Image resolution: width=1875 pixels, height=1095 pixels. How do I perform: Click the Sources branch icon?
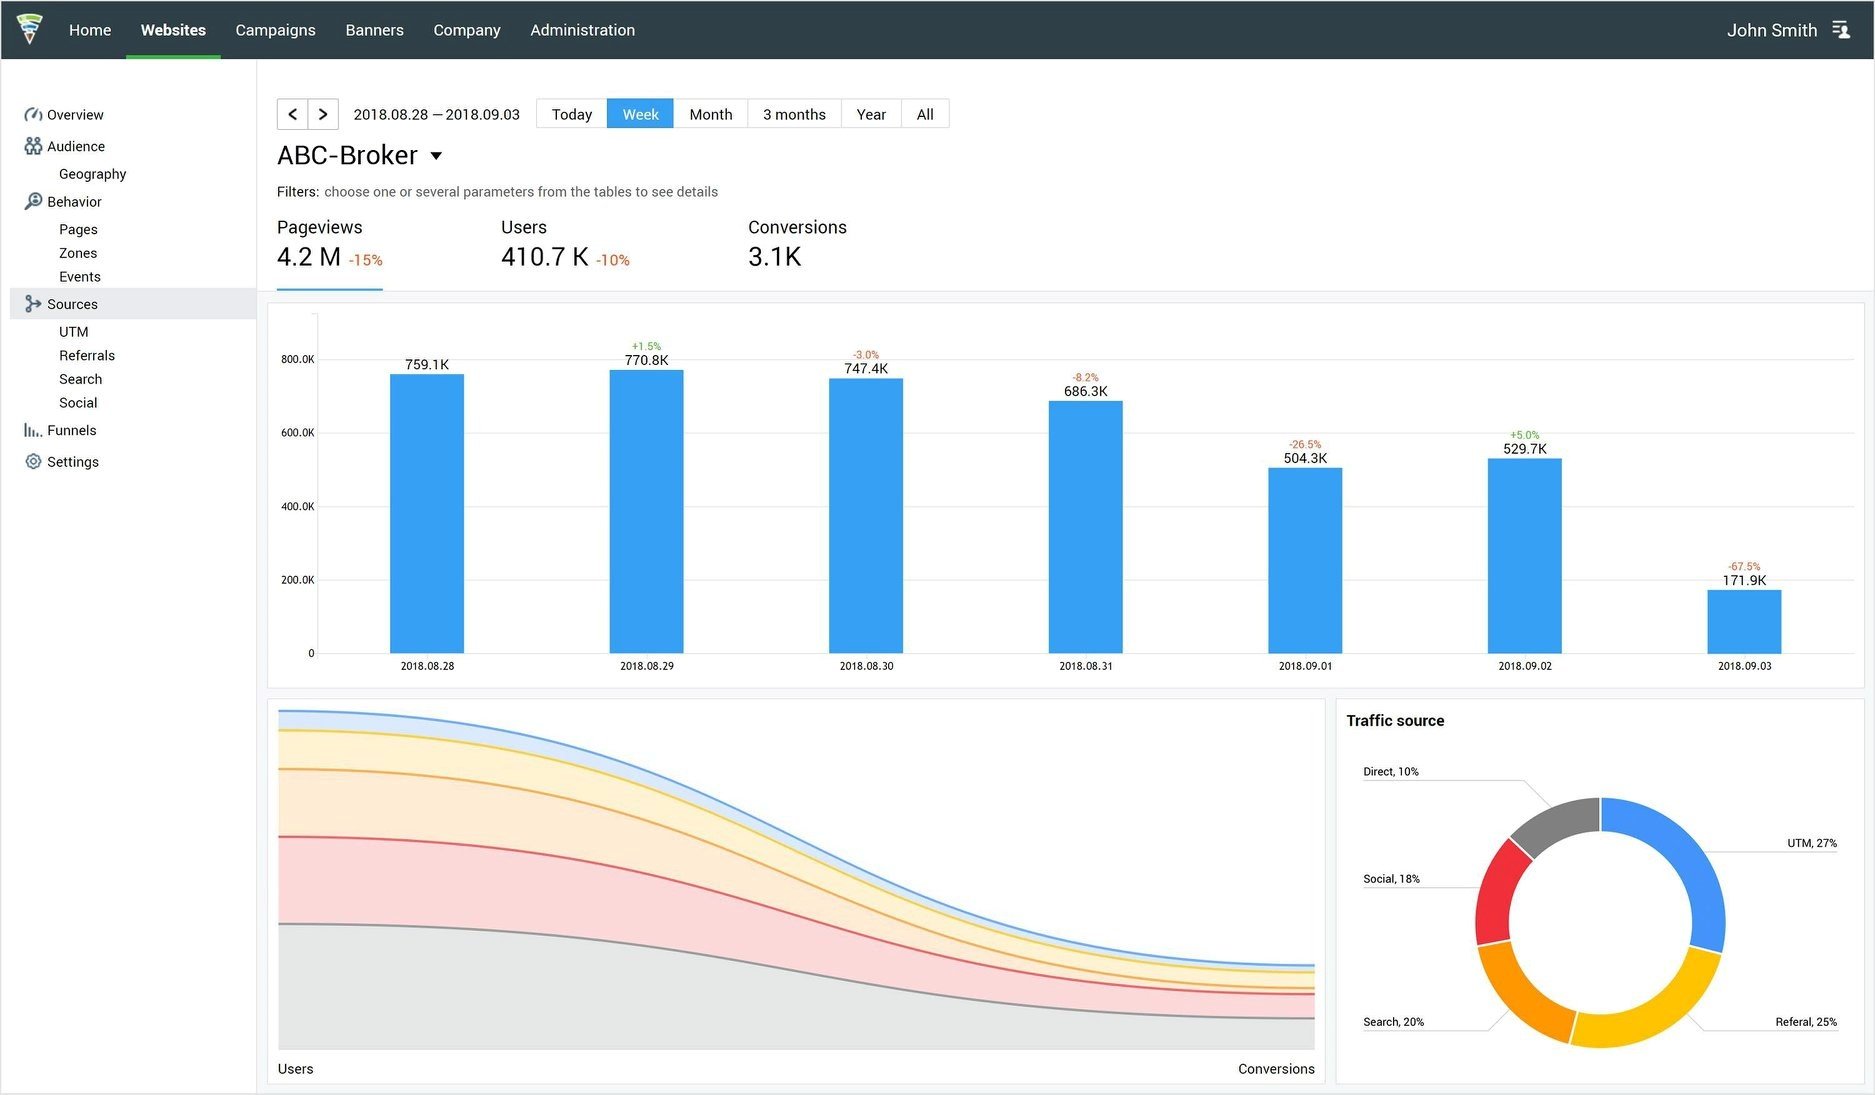(33, 304)
